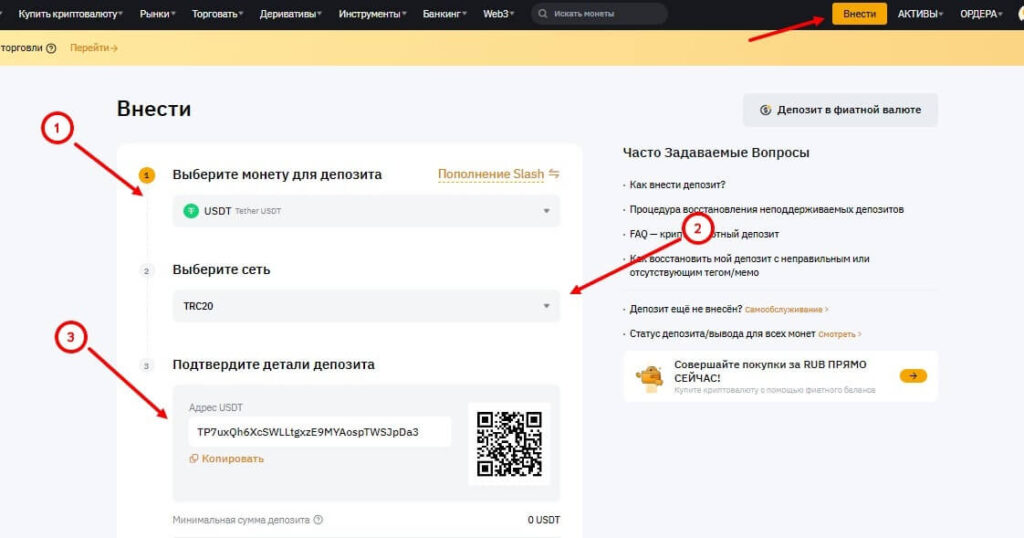Open the Банкинг menu

pos(443,14)
